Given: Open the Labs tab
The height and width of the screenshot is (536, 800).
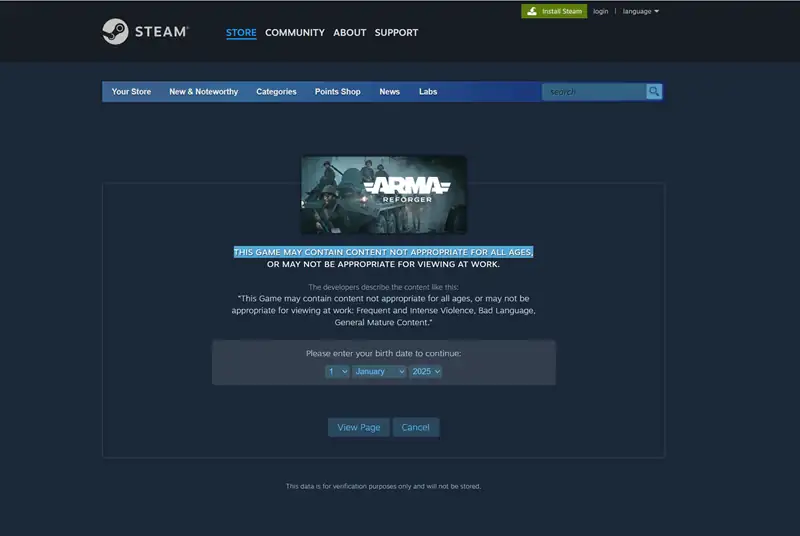Looking at the screenshot, I should (428, 92).
